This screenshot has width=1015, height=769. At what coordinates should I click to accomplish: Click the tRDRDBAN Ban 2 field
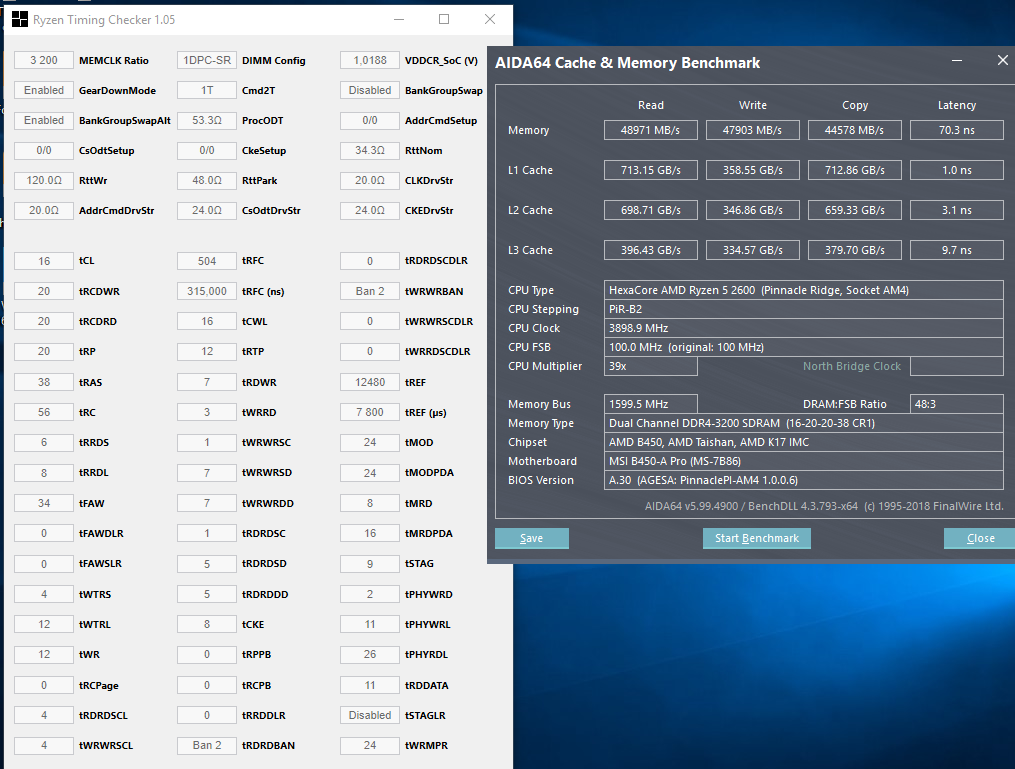click(207, 745)
